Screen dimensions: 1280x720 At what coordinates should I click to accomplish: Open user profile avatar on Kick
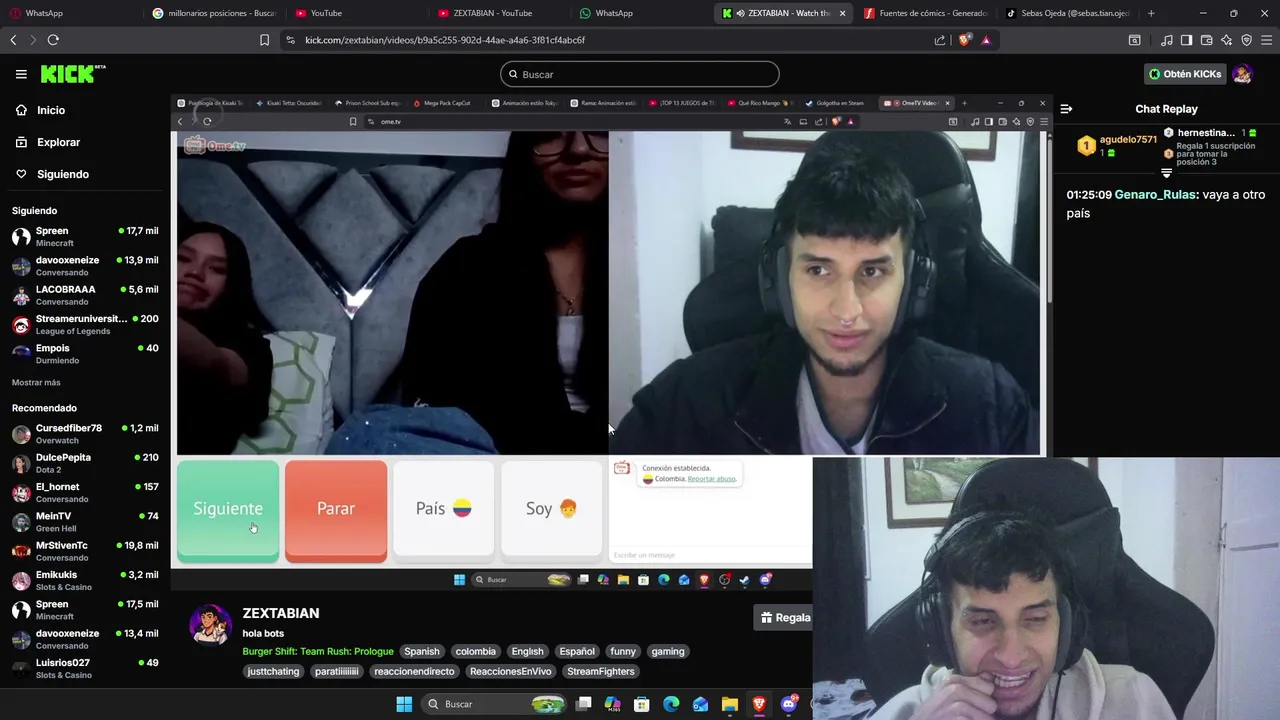(1242, 74)
